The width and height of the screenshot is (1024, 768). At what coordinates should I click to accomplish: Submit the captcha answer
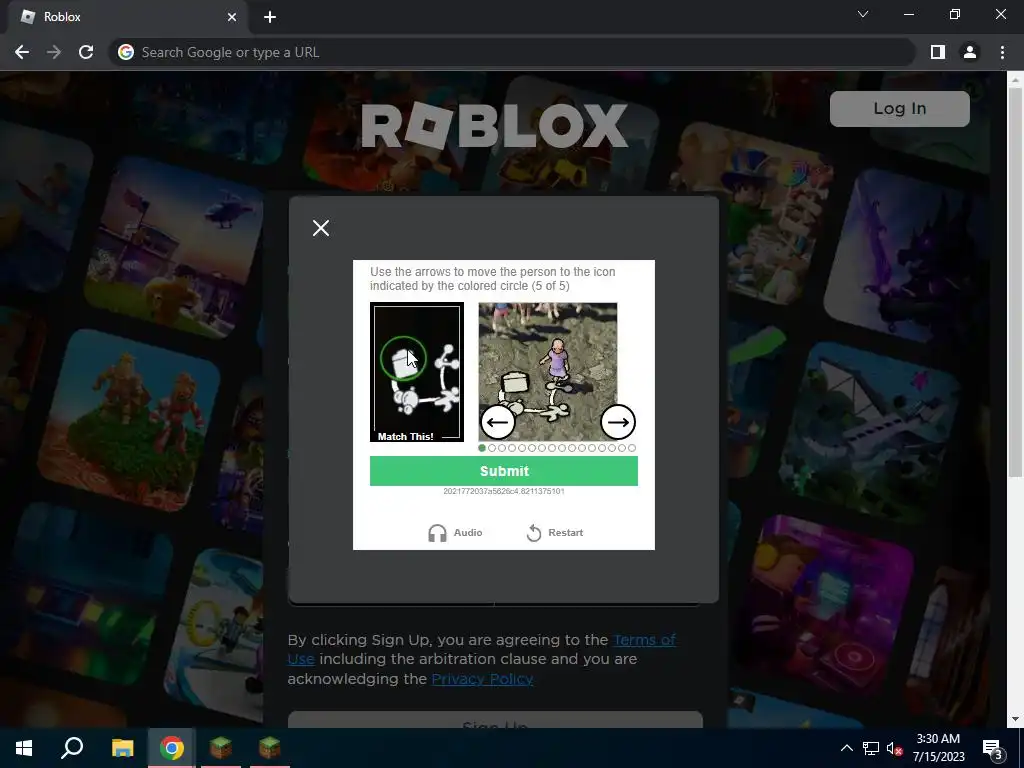pyautogui.click(x=504, y=471)
